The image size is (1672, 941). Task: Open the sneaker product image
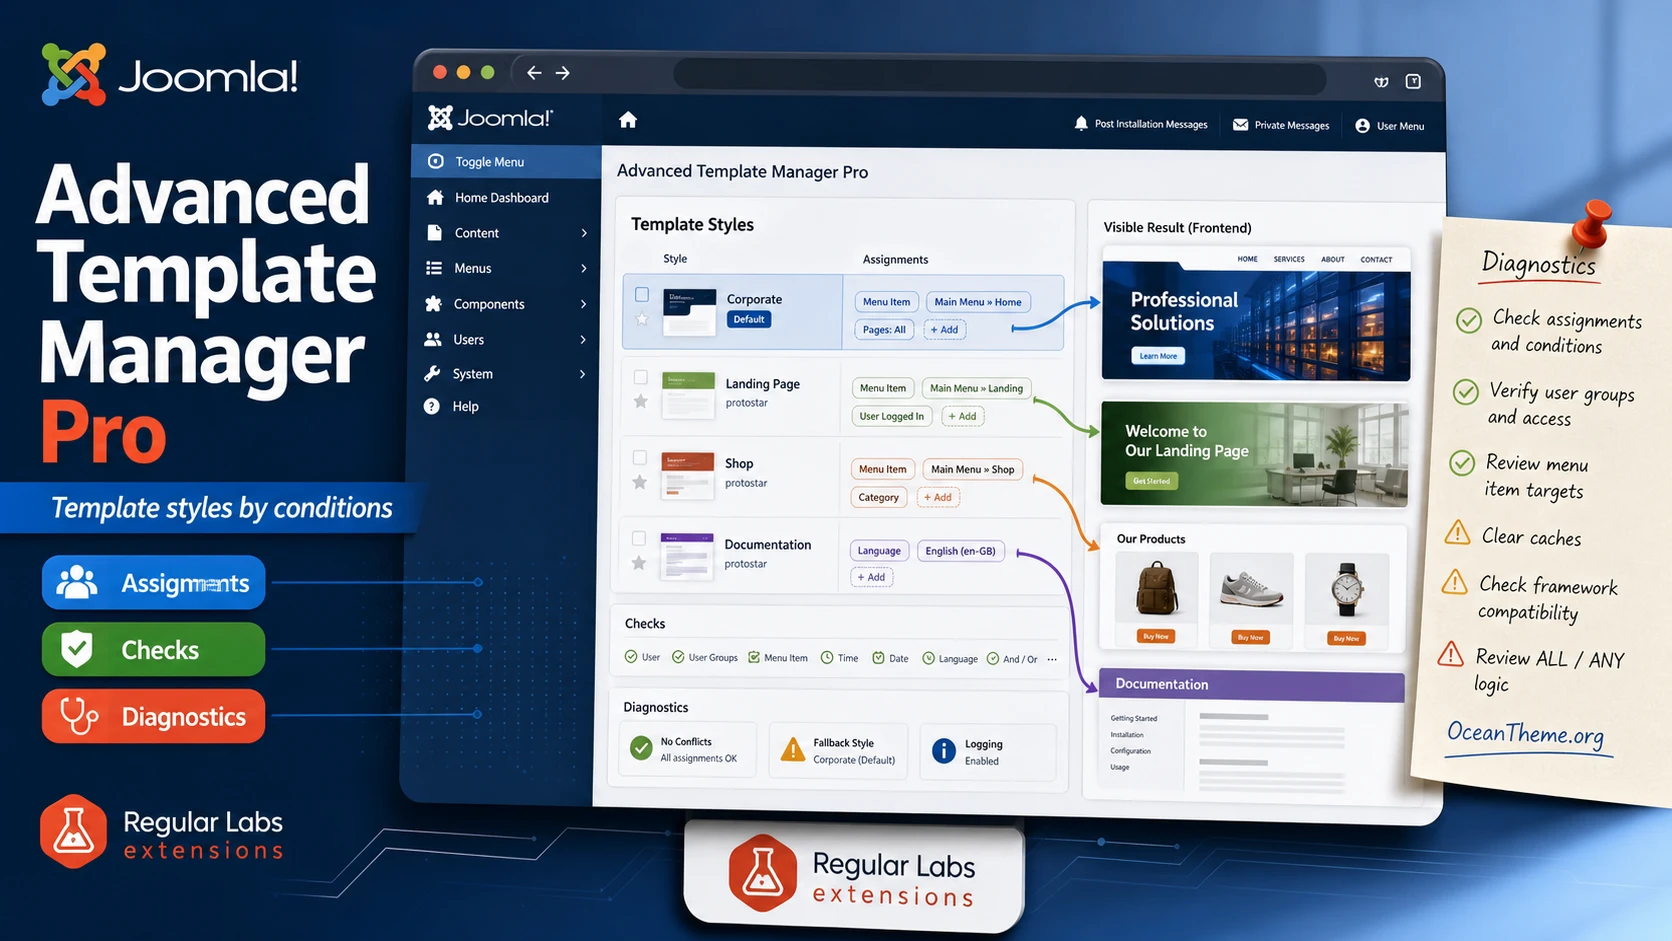coord(1252,588)
